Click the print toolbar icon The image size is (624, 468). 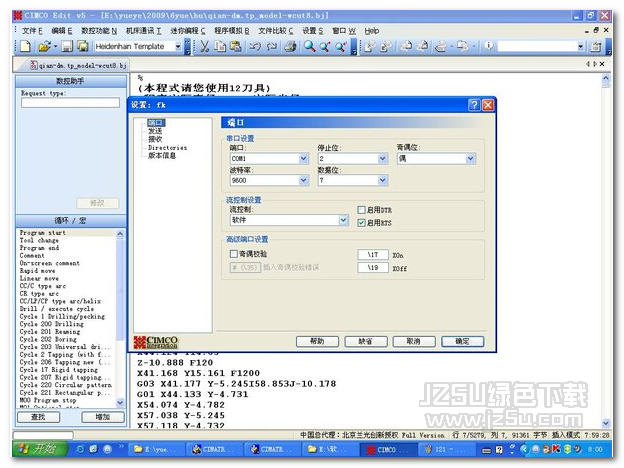[x=290, y=47]
